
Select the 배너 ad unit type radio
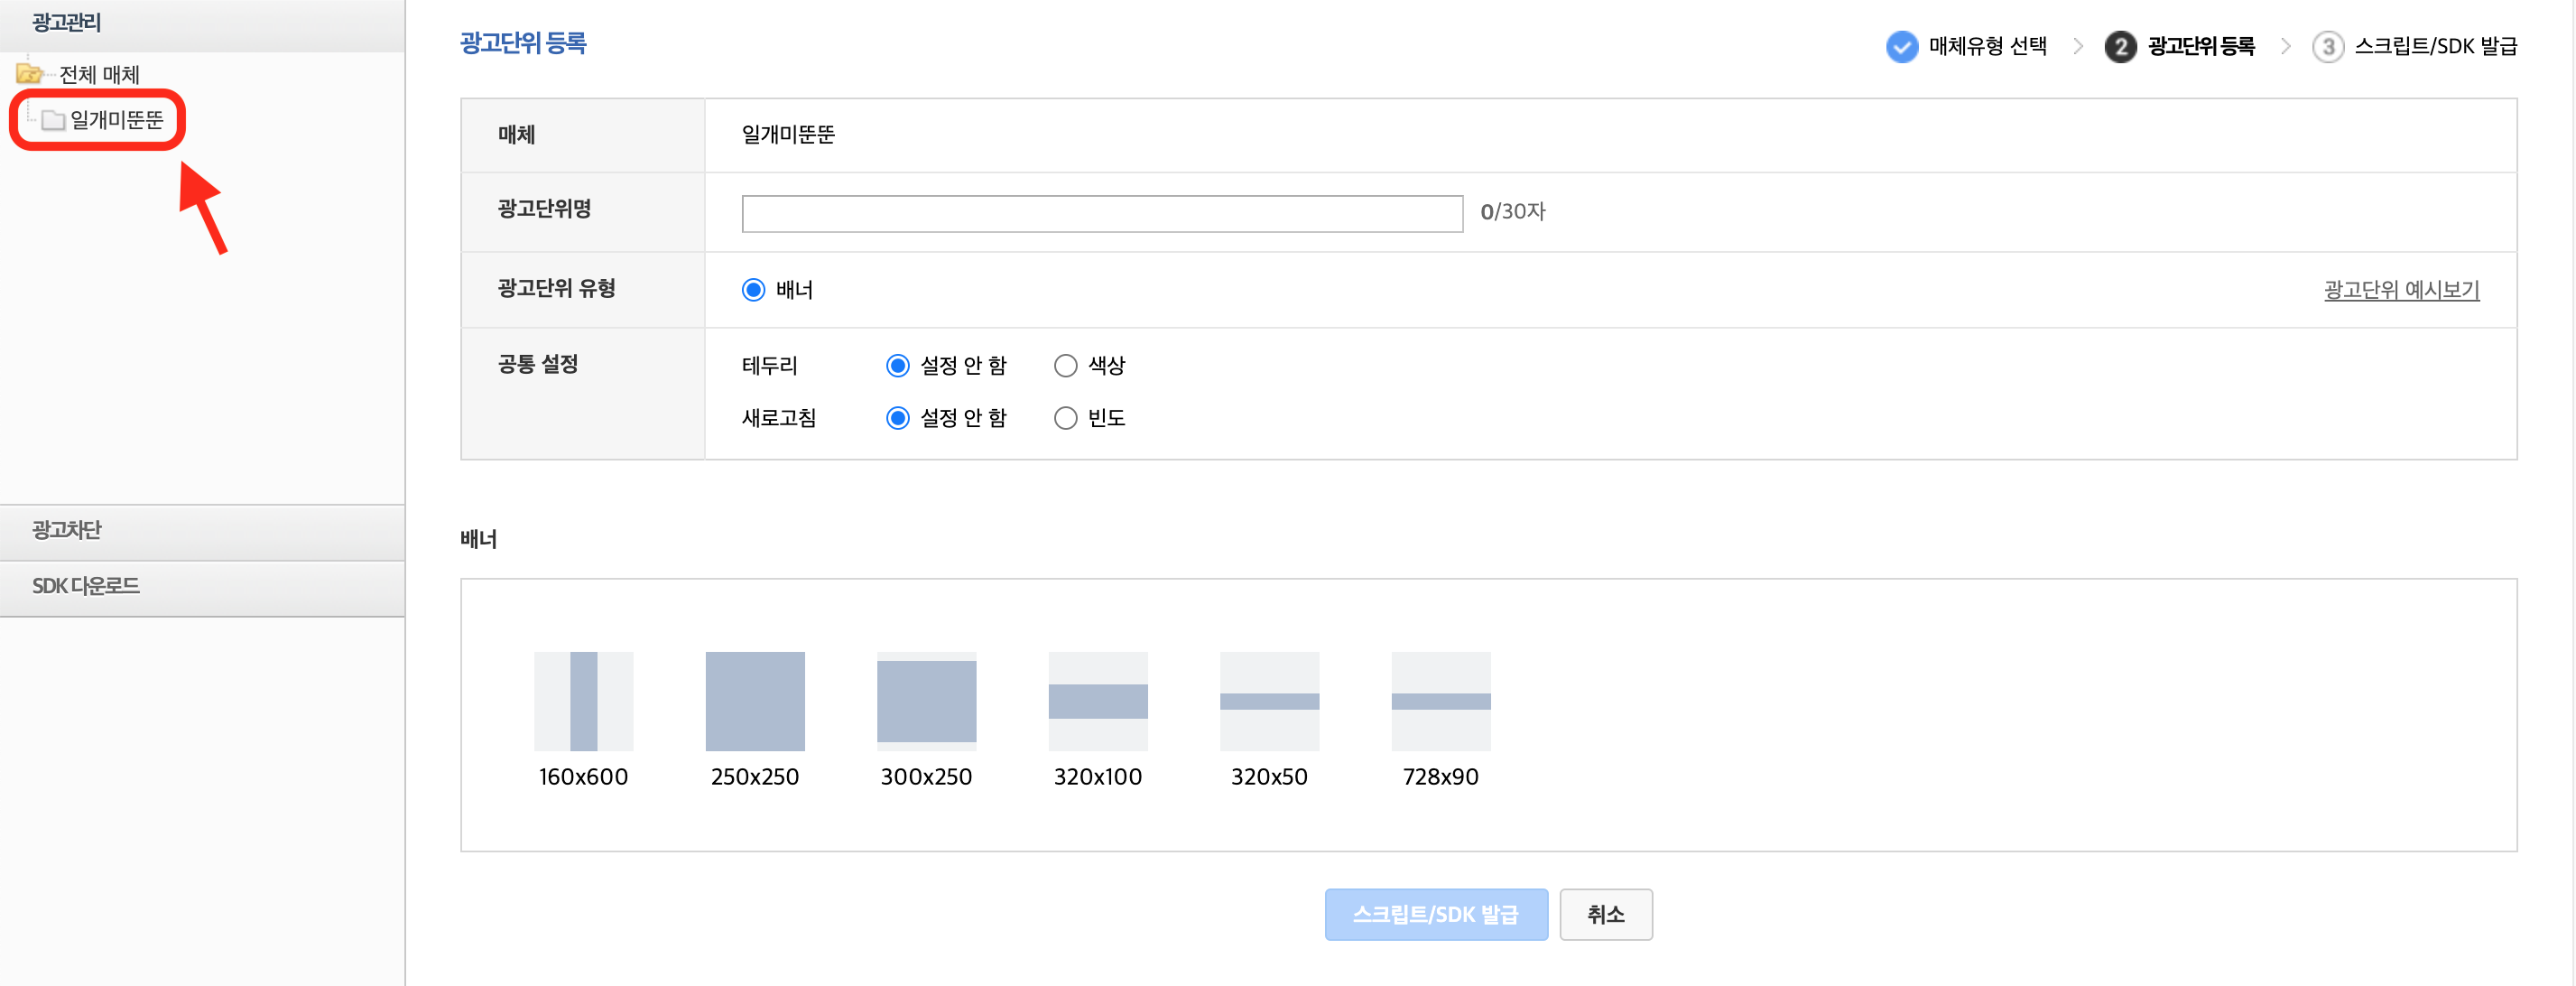(x=753, y=290)
